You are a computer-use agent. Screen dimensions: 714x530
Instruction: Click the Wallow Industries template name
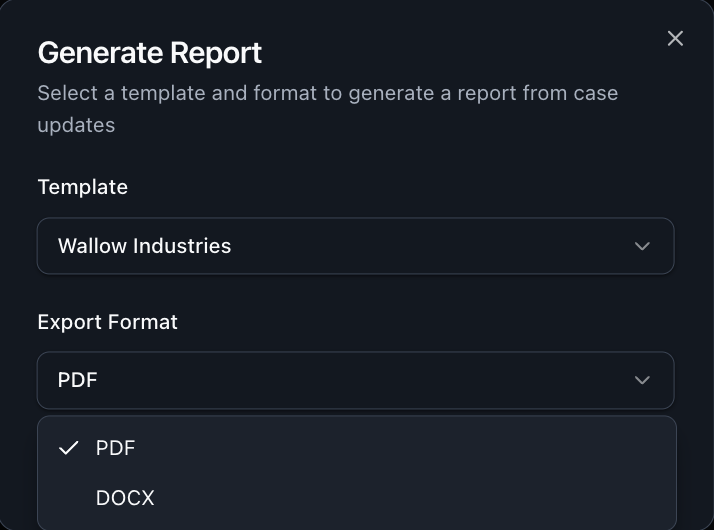(x=144, y=246)
